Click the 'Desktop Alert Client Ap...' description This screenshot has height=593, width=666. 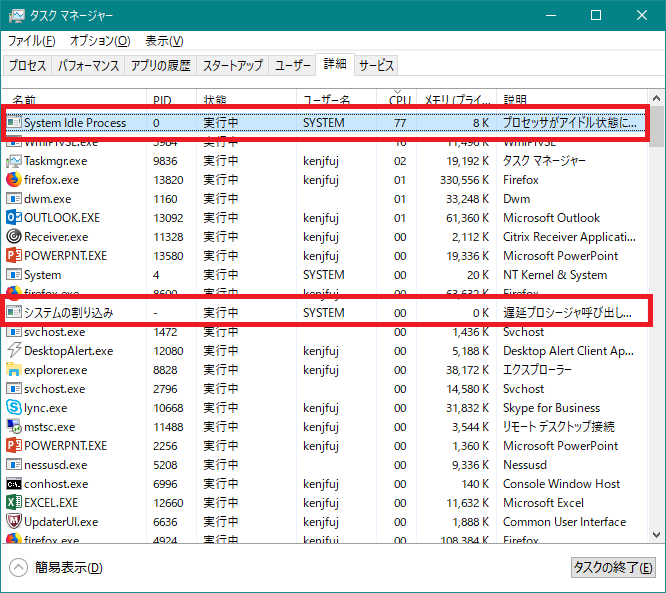(x=568, y=351)
